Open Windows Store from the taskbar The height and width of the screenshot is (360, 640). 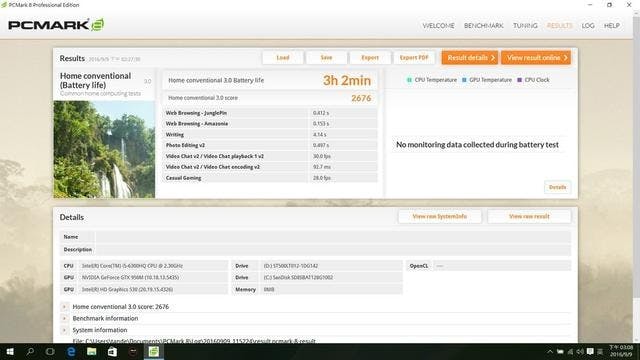pos(112,351)
